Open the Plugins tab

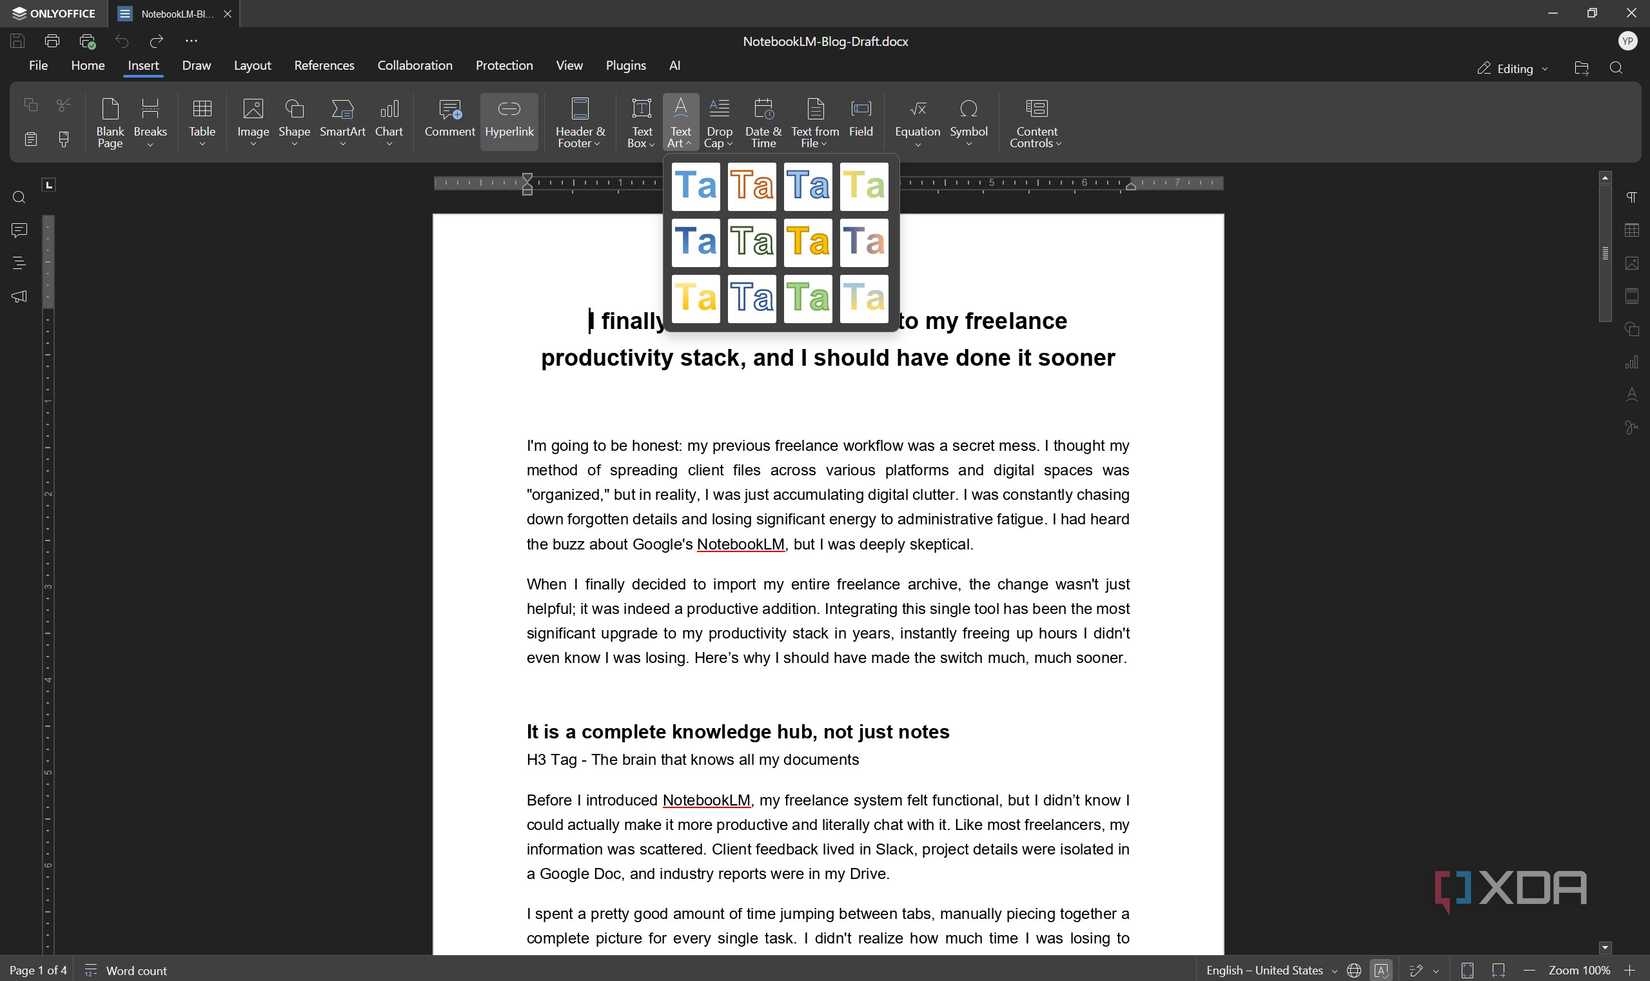coord(625,65)
